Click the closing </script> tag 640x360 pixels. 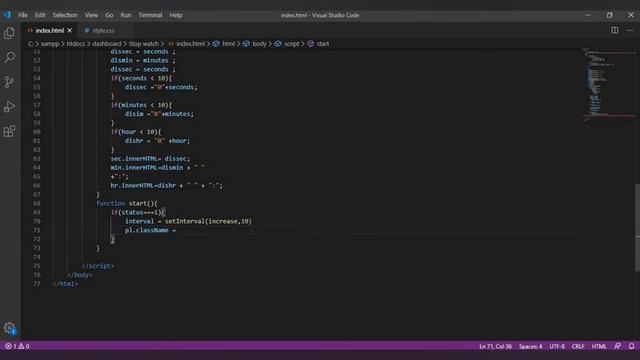pyautogui.click(x=98, y=266)
